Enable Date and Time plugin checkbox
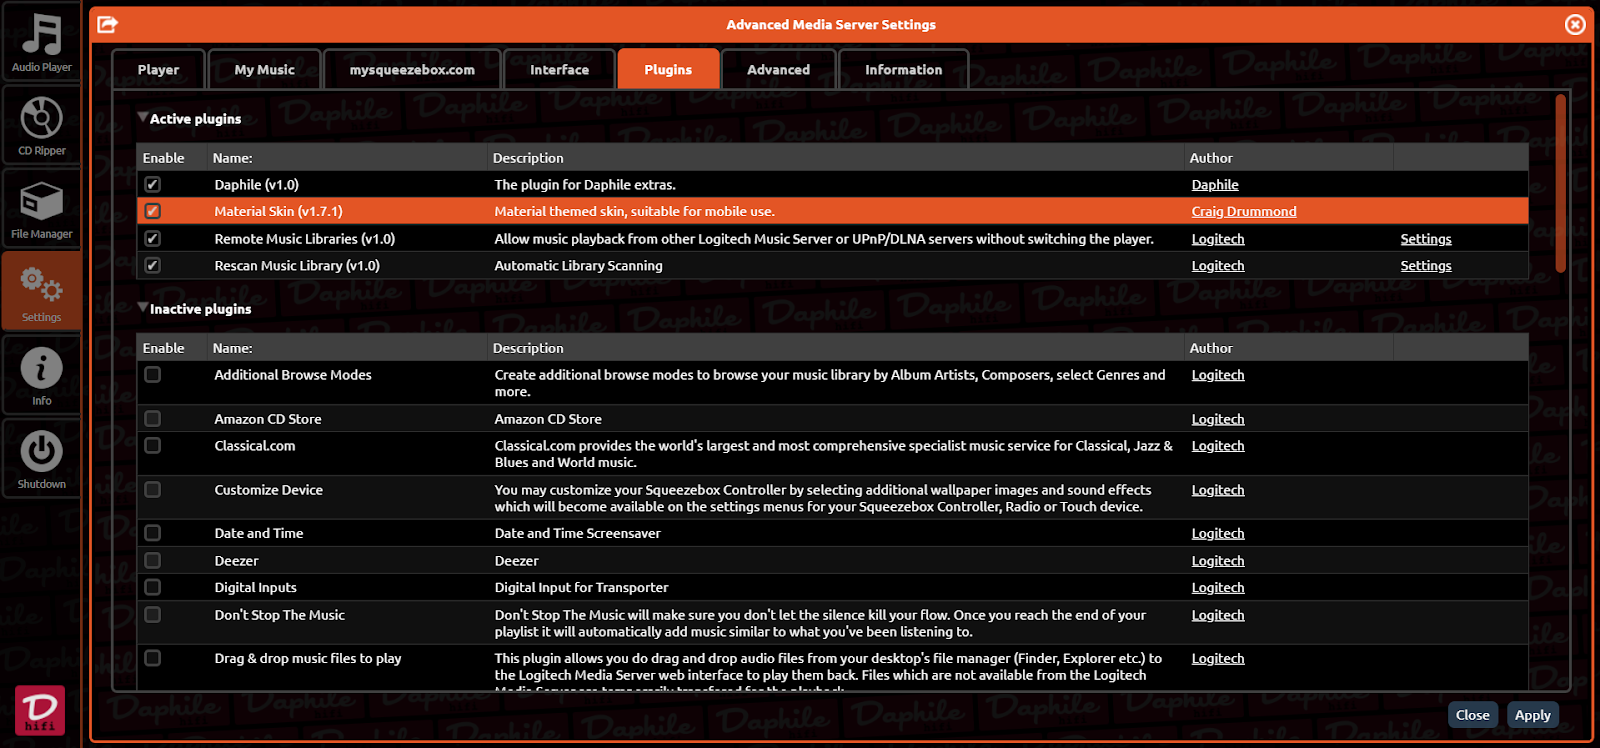The image size is (1600, 748). pos(153,533)
